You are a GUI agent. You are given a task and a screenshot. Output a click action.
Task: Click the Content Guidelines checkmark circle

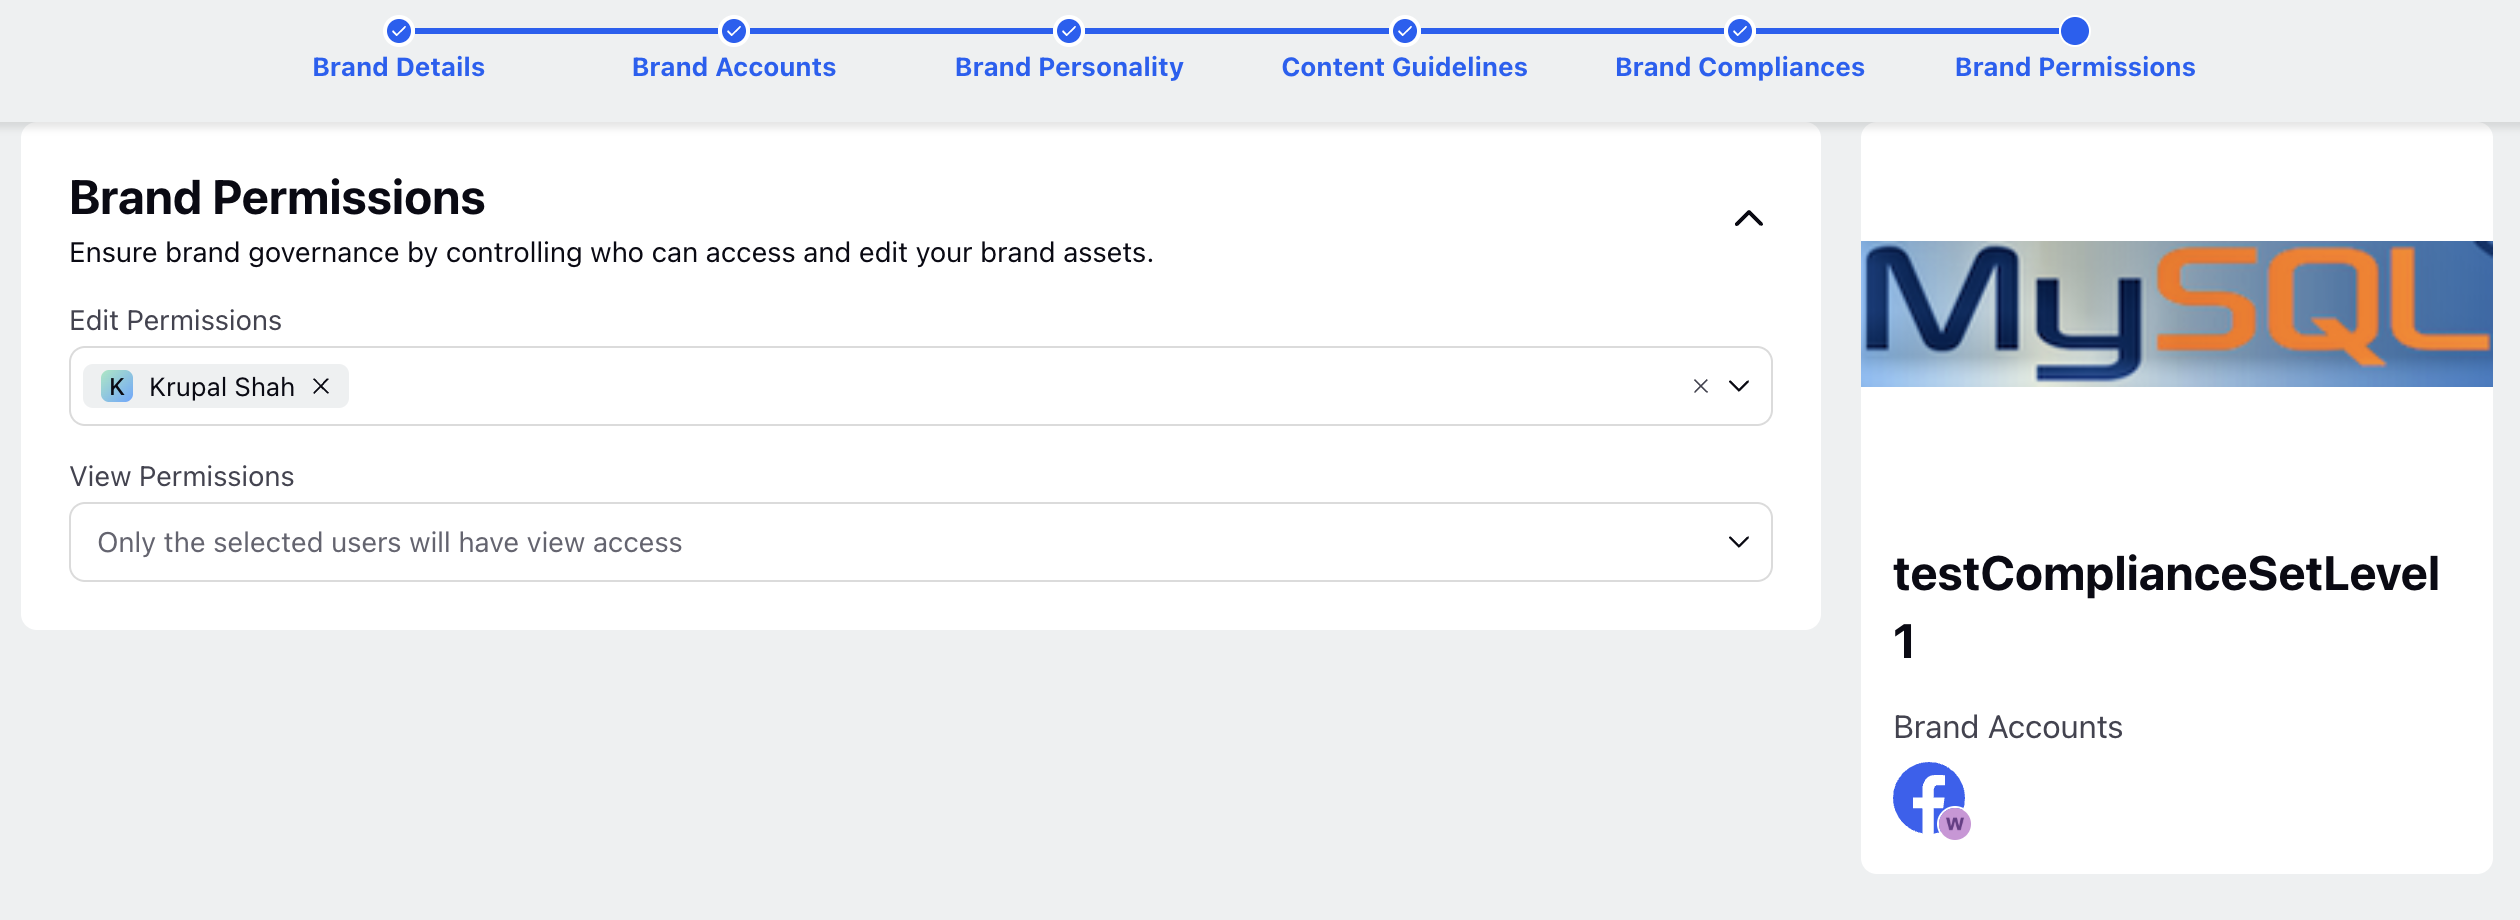click(1405, 31)
